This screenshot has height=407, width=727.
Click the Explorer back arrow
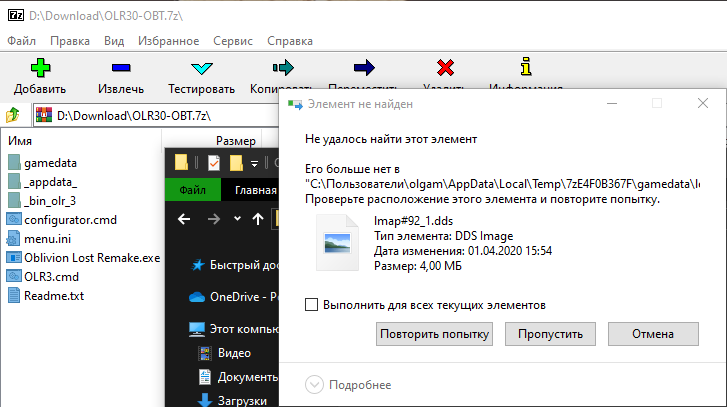click(x=184, y=219)
